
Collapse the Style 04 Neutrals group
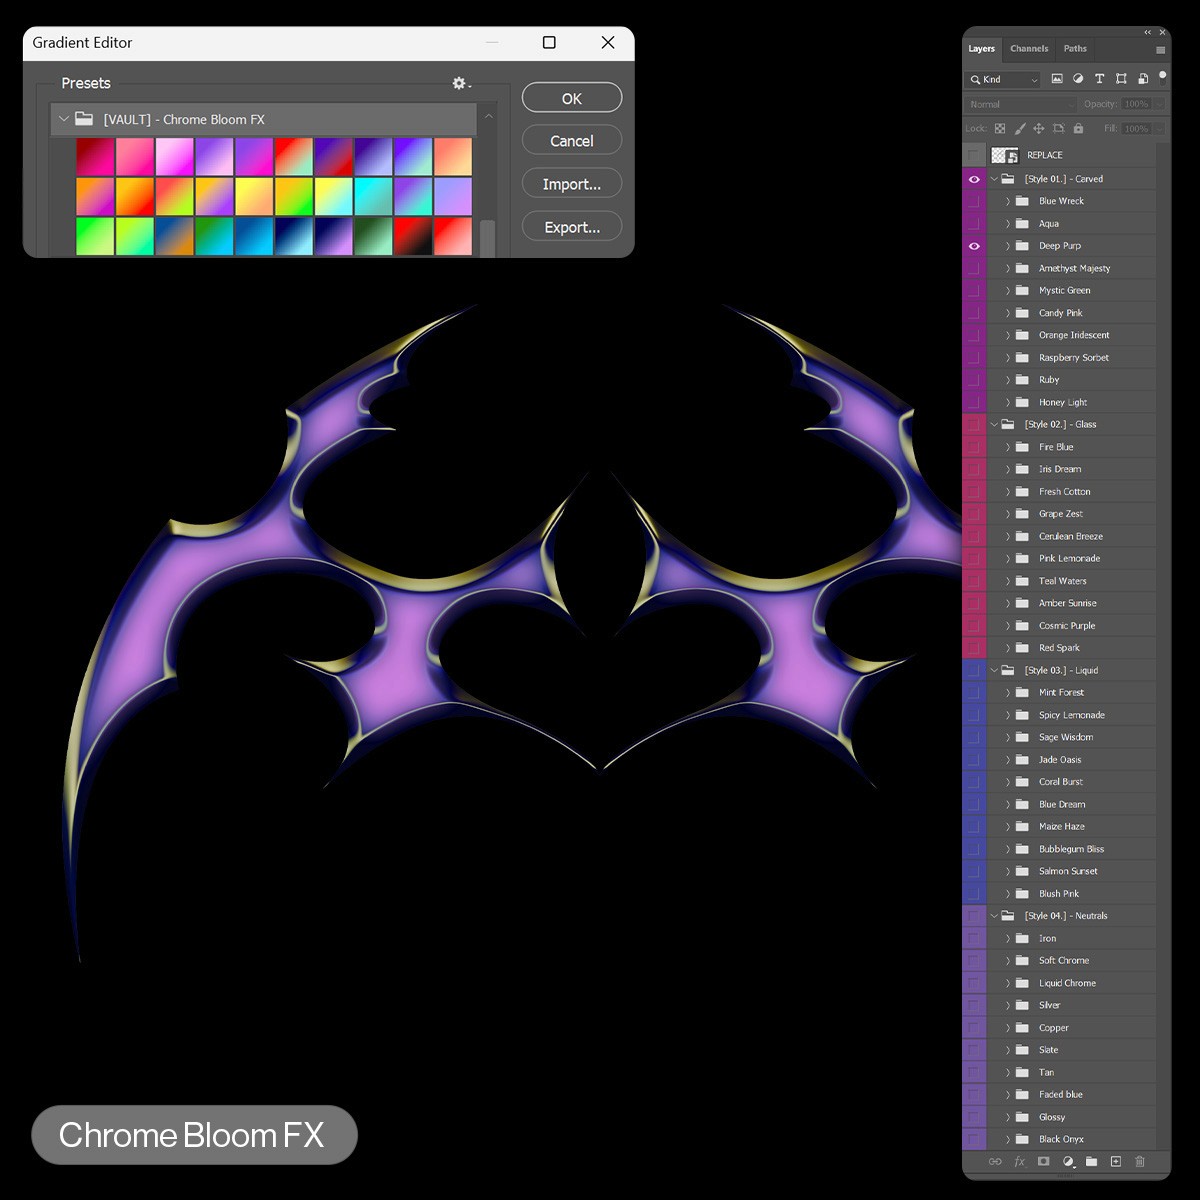[x=994, y=916]
